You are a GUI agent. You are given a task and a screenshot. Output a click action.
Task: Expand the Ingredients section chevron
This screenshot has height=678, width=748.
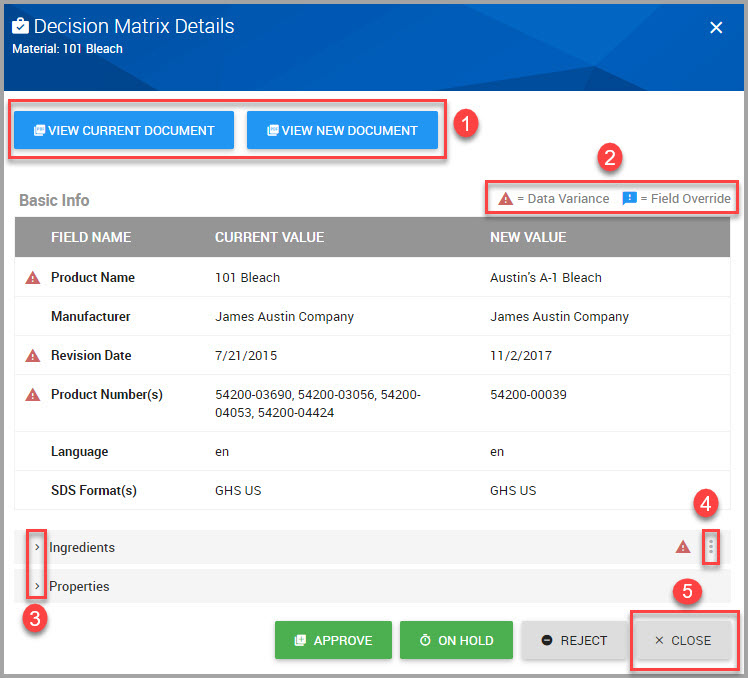coord(37,547)
